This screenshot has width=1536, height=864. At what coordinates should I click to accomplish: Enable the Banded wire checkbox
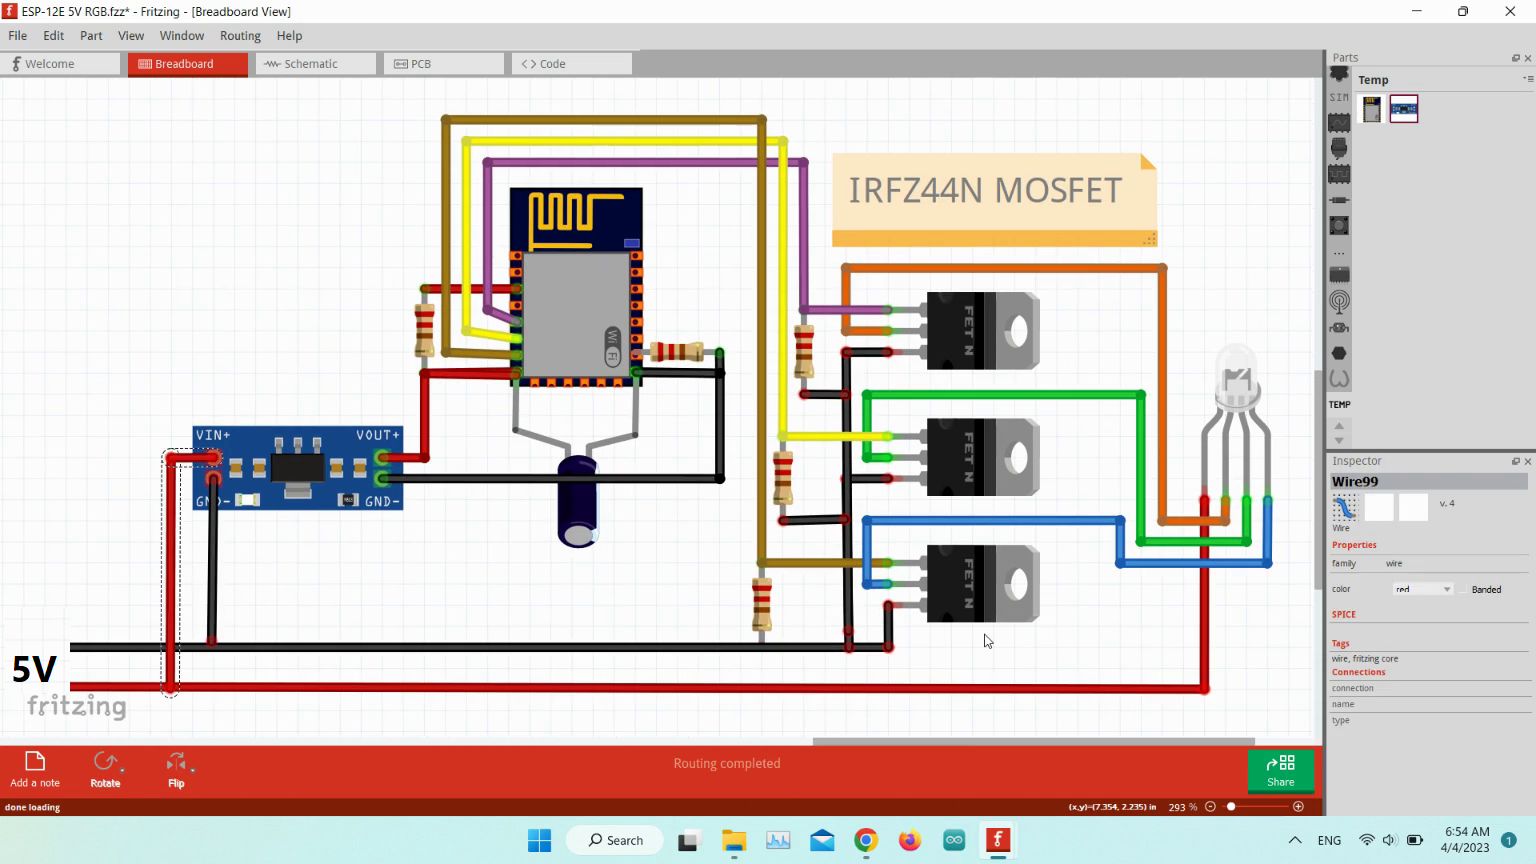(x=1464, y=590)
